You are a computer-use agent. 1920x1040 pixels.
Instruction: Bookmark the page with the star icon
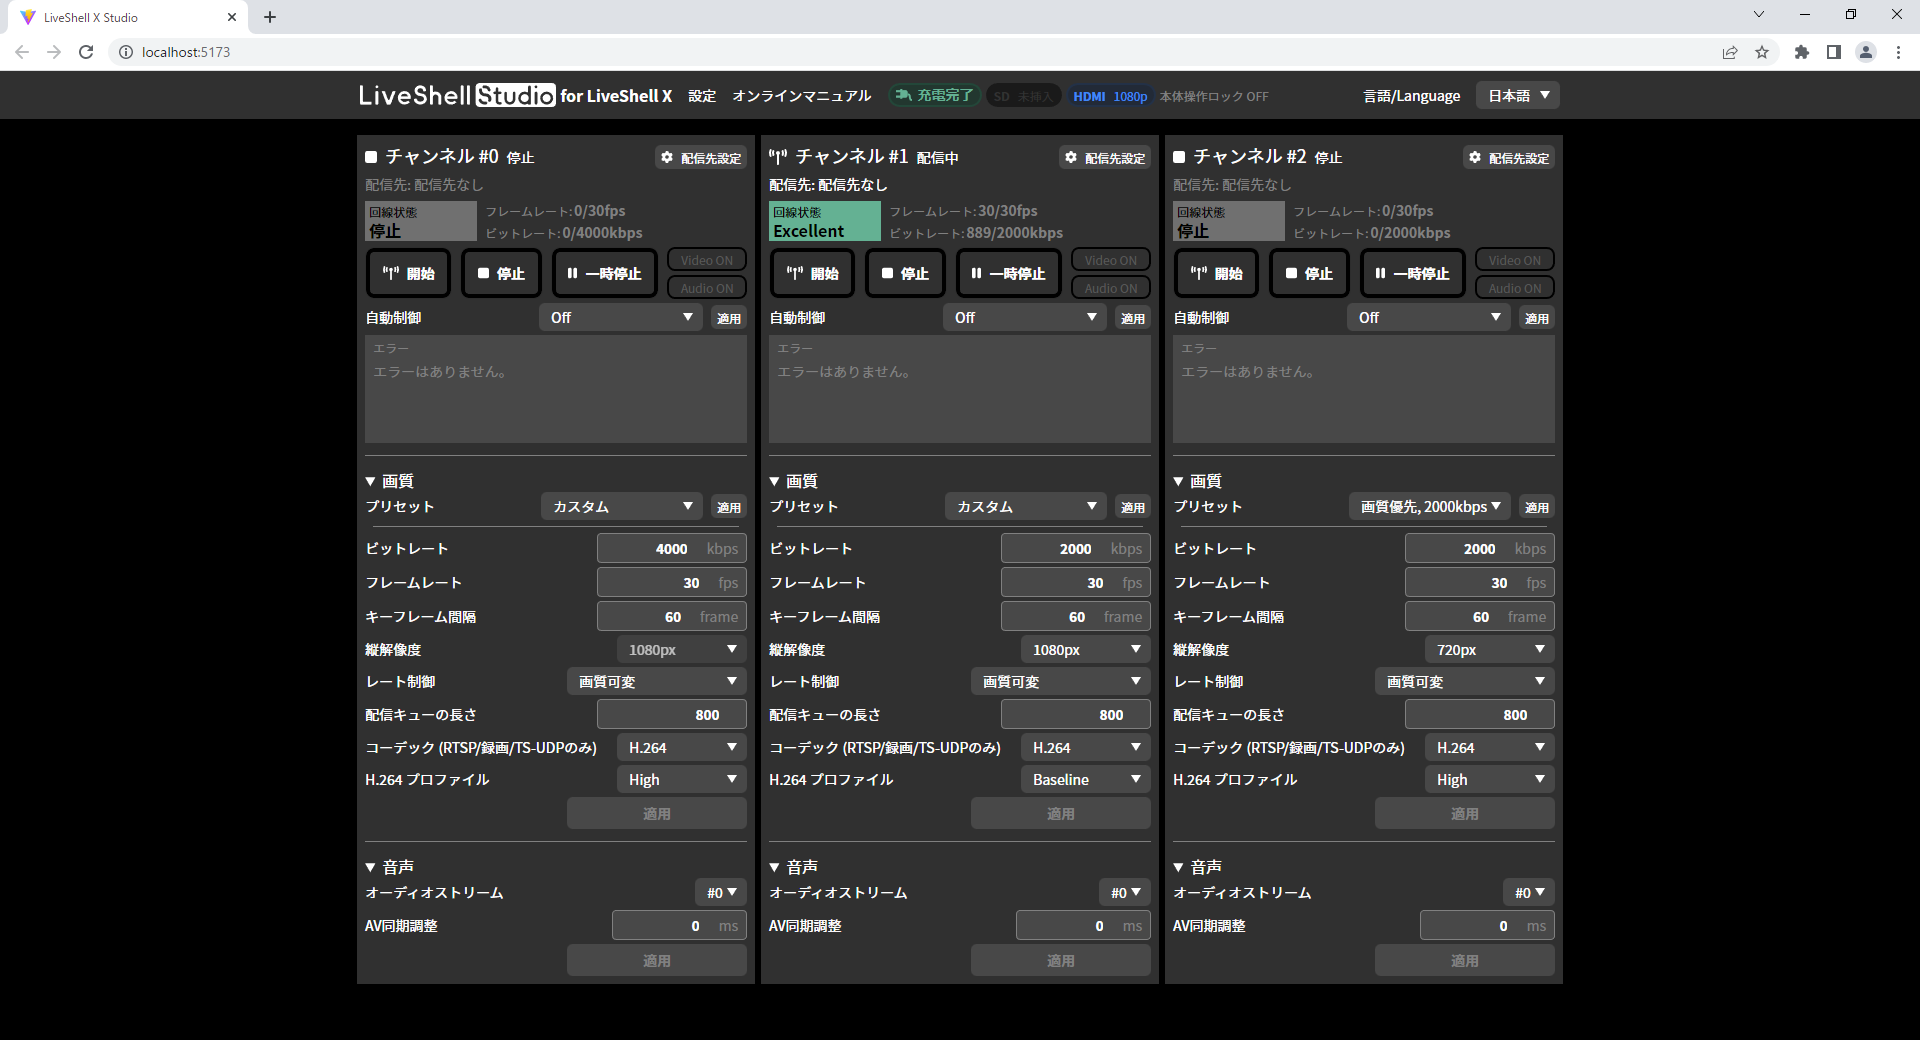[1763, 52]
